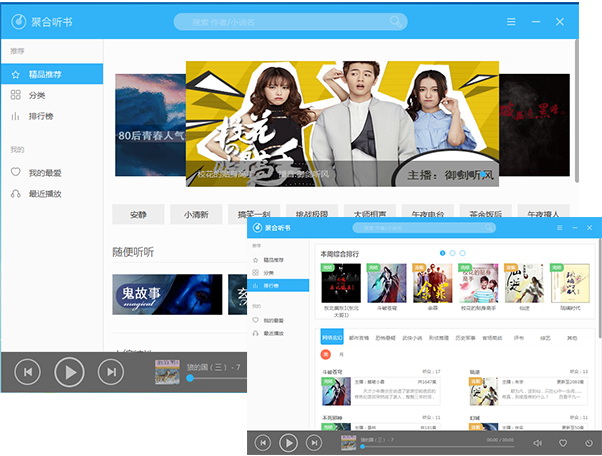Skip to the next track in the front window
This screenshot has height=456, width=602.
click(314, 443)
